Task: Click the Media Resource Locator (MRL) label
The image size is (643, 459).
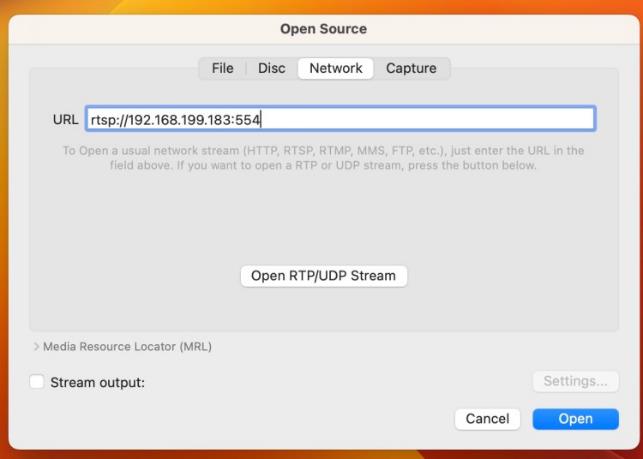Action: 127,347
